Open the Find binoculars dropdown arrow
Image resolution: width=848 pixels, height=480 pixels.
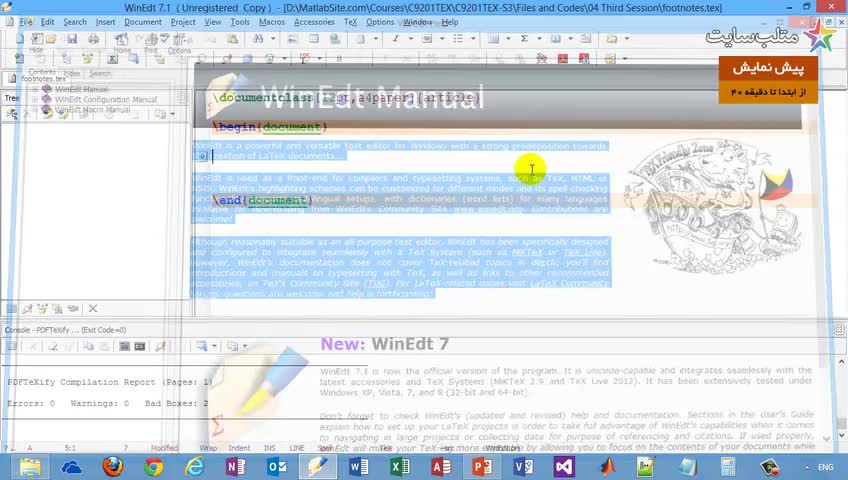273,39
